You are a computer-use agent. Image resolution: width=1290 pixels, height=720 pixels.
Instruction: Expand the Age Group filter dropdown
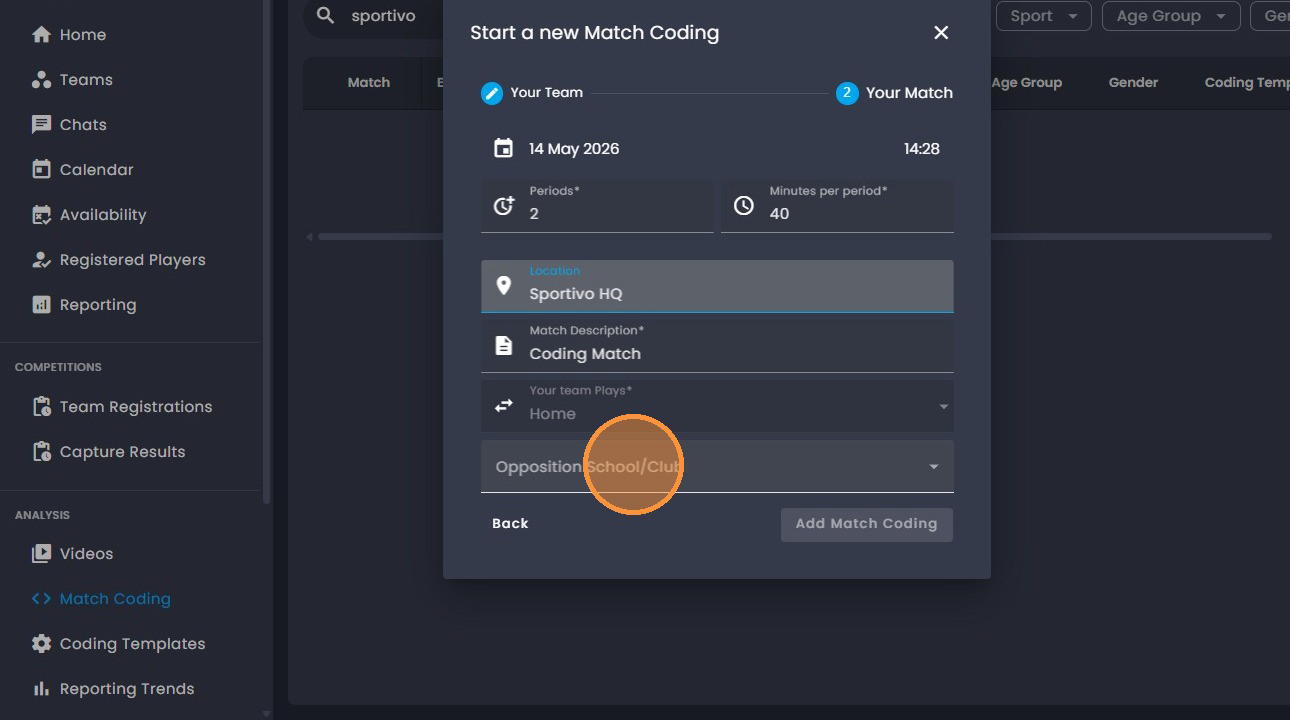[1171, 16]
